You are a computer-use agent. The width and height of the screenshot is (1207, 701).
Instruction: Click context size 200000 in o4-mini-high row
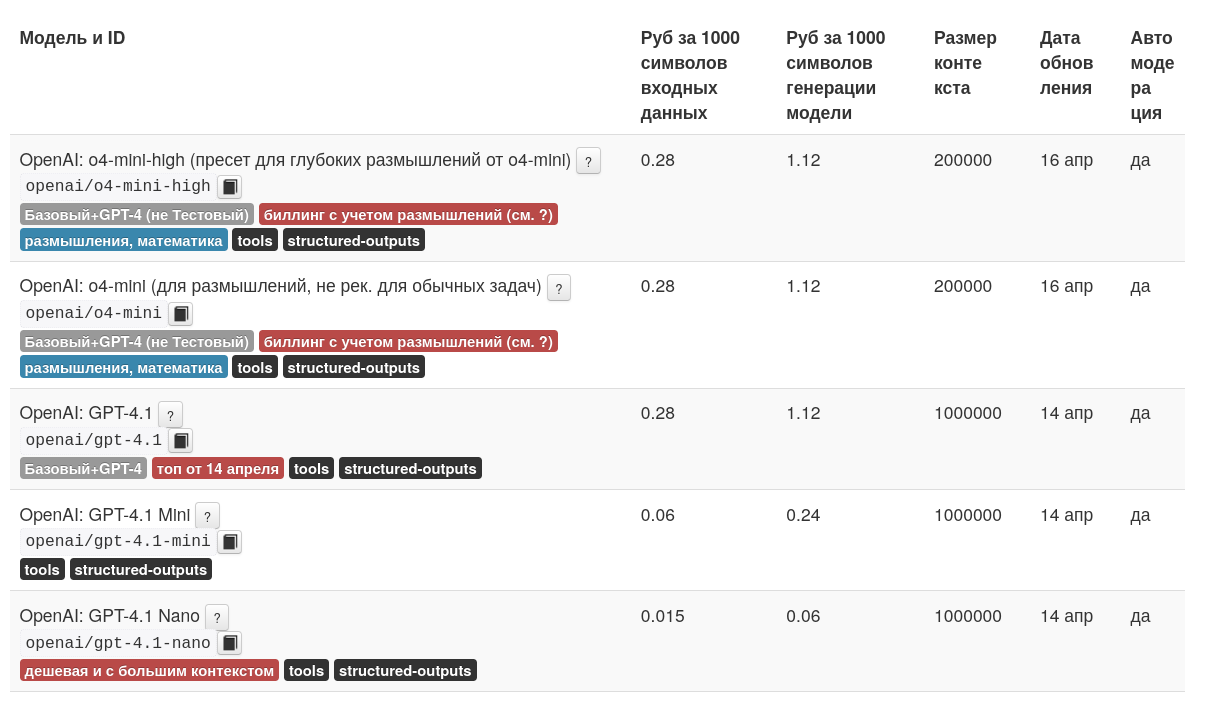click(963, 160)
